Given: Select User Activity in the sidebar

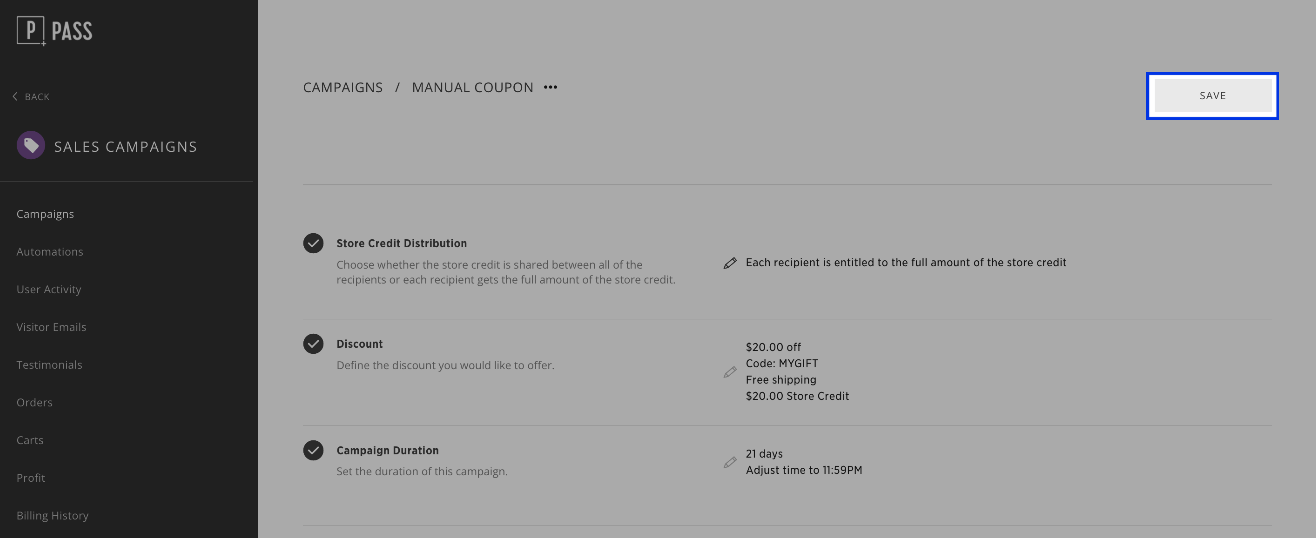Looking at the screenshot, I should pyautogui.click(x=49, y=290).
